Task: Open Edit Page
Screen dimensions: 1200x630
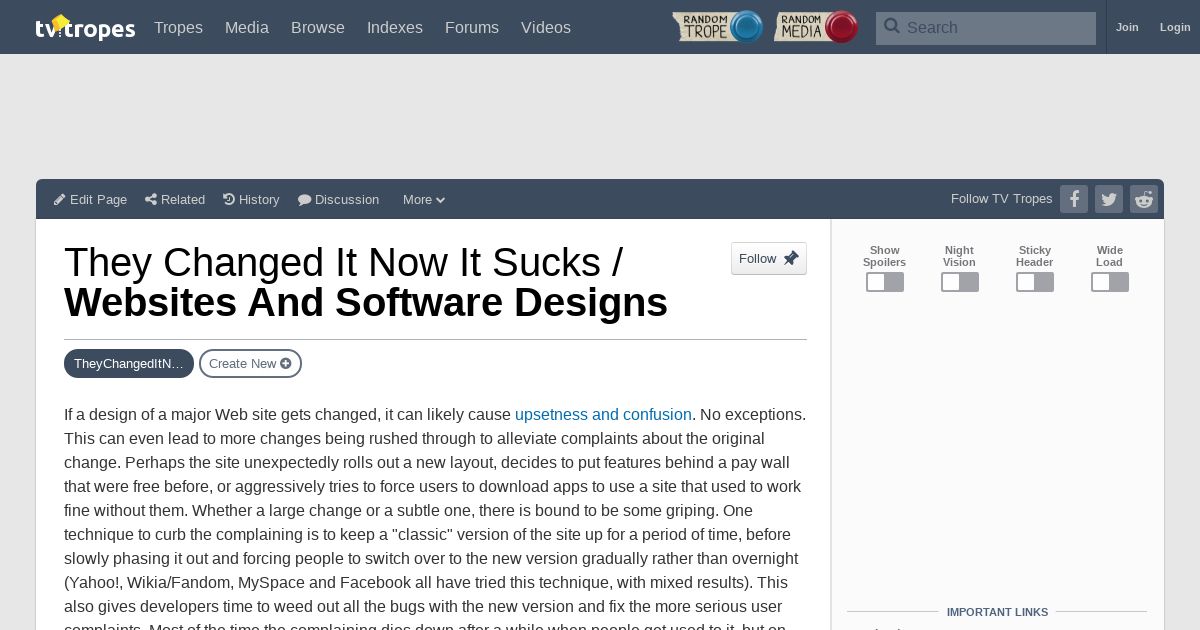Action: (x=91, y=199)
